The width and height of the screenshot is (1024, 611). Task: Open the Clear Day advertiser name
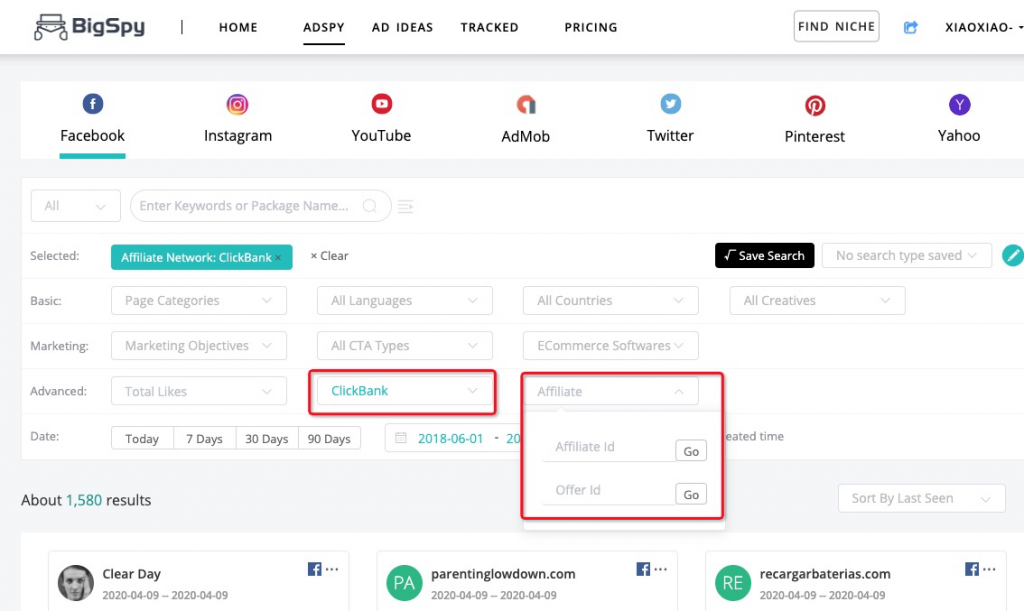131,574
